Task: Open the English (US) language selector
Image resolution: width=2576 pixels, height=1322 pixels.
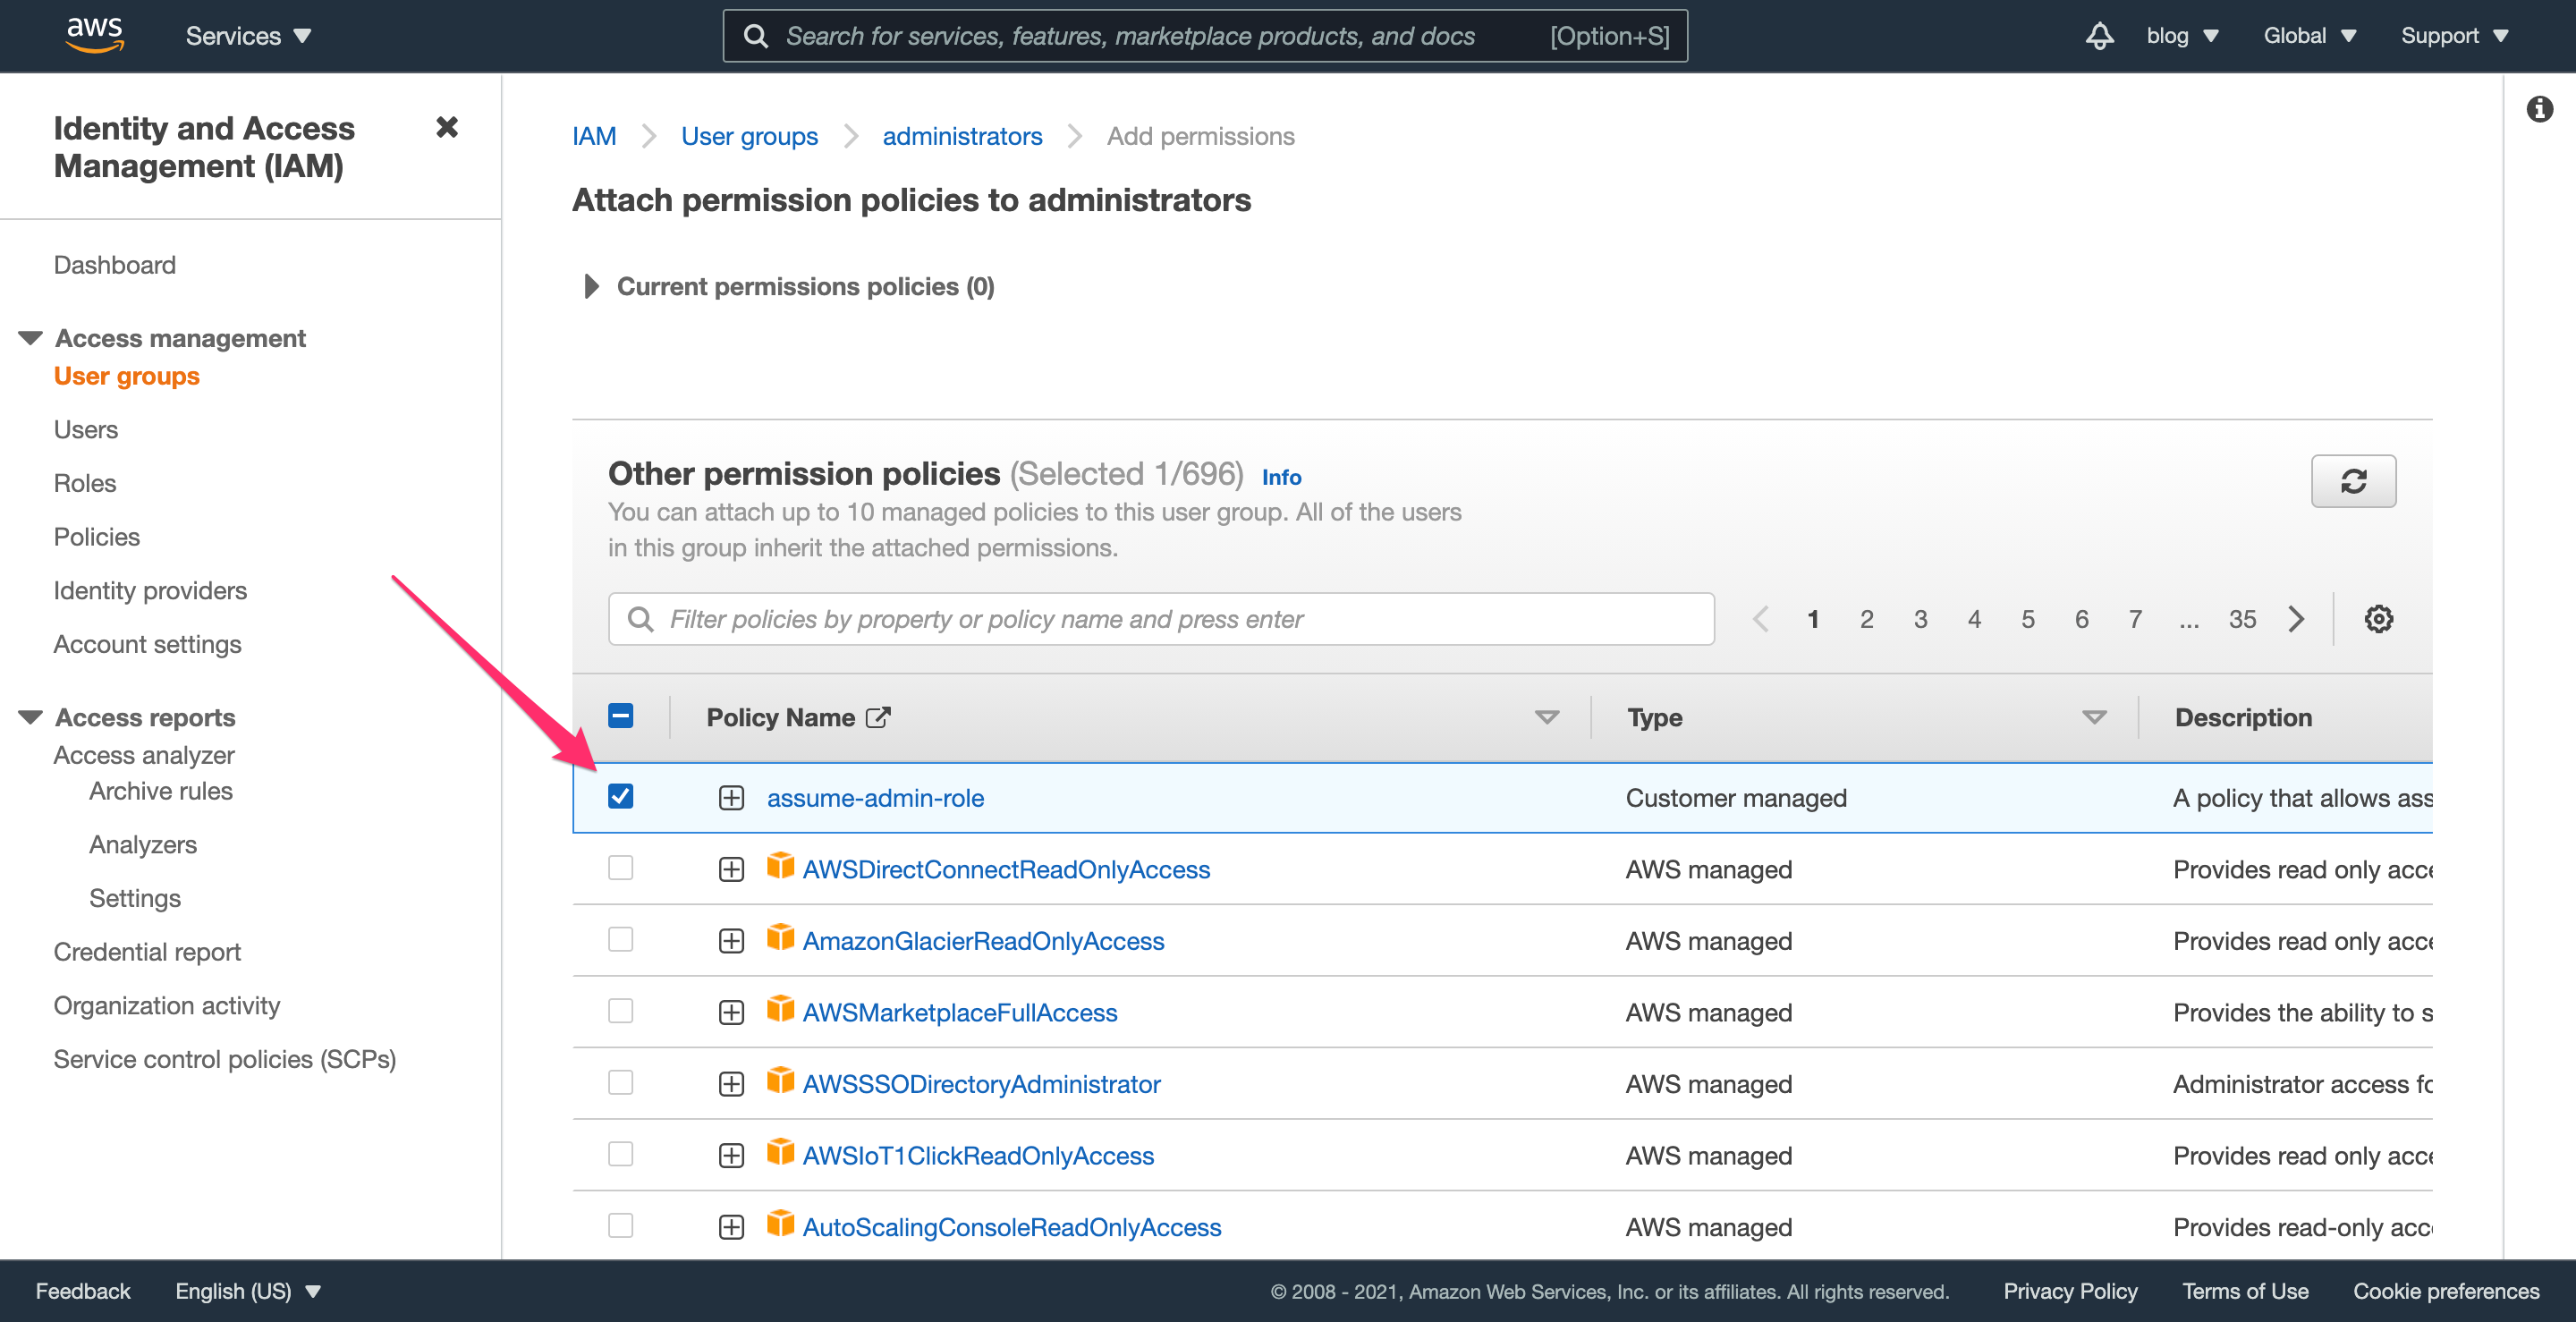Action: click(x=248, y=1291)
